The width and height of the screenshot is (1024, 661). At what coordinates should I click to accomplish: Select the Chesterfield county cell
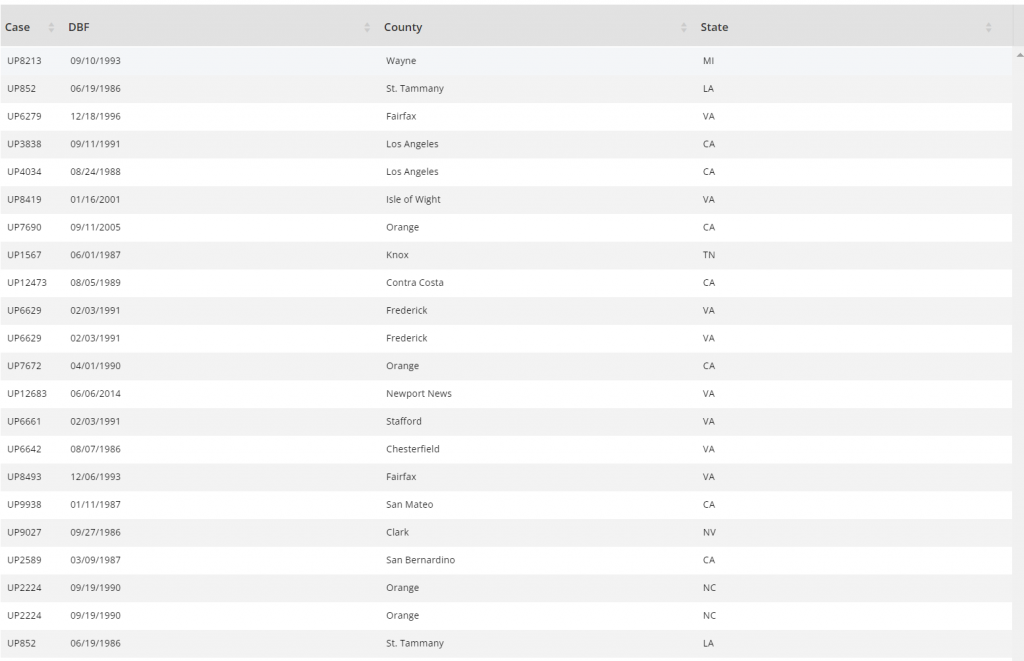pos(413,449)
